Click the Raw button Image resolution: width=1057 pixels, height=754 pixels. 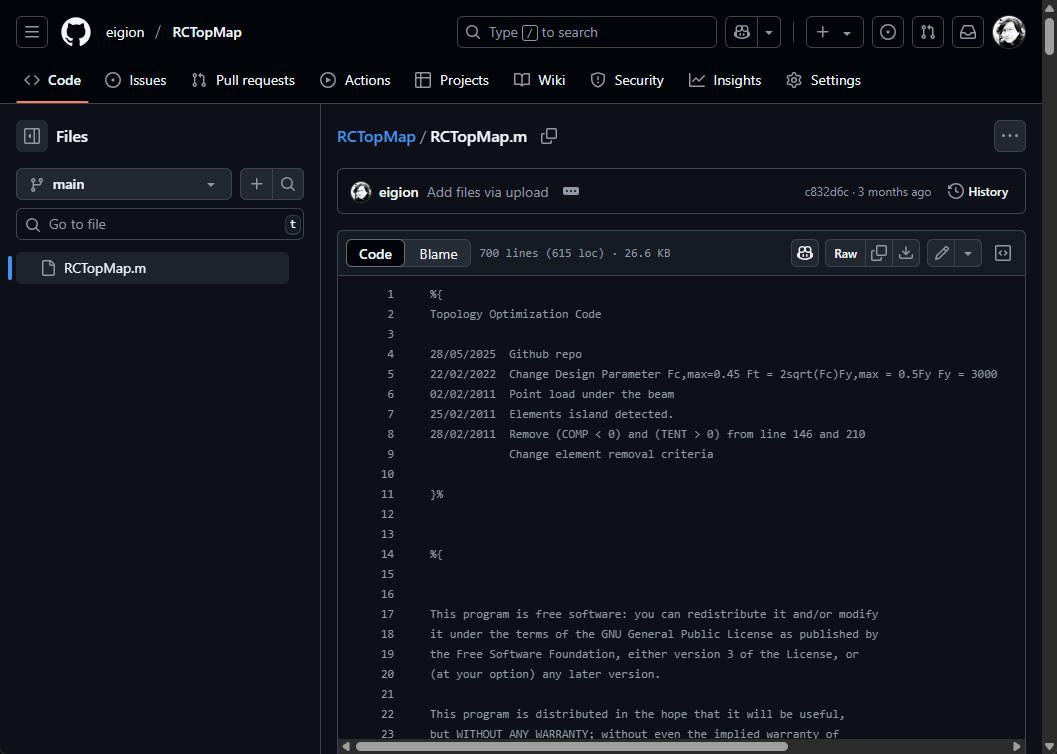(845, 253)
